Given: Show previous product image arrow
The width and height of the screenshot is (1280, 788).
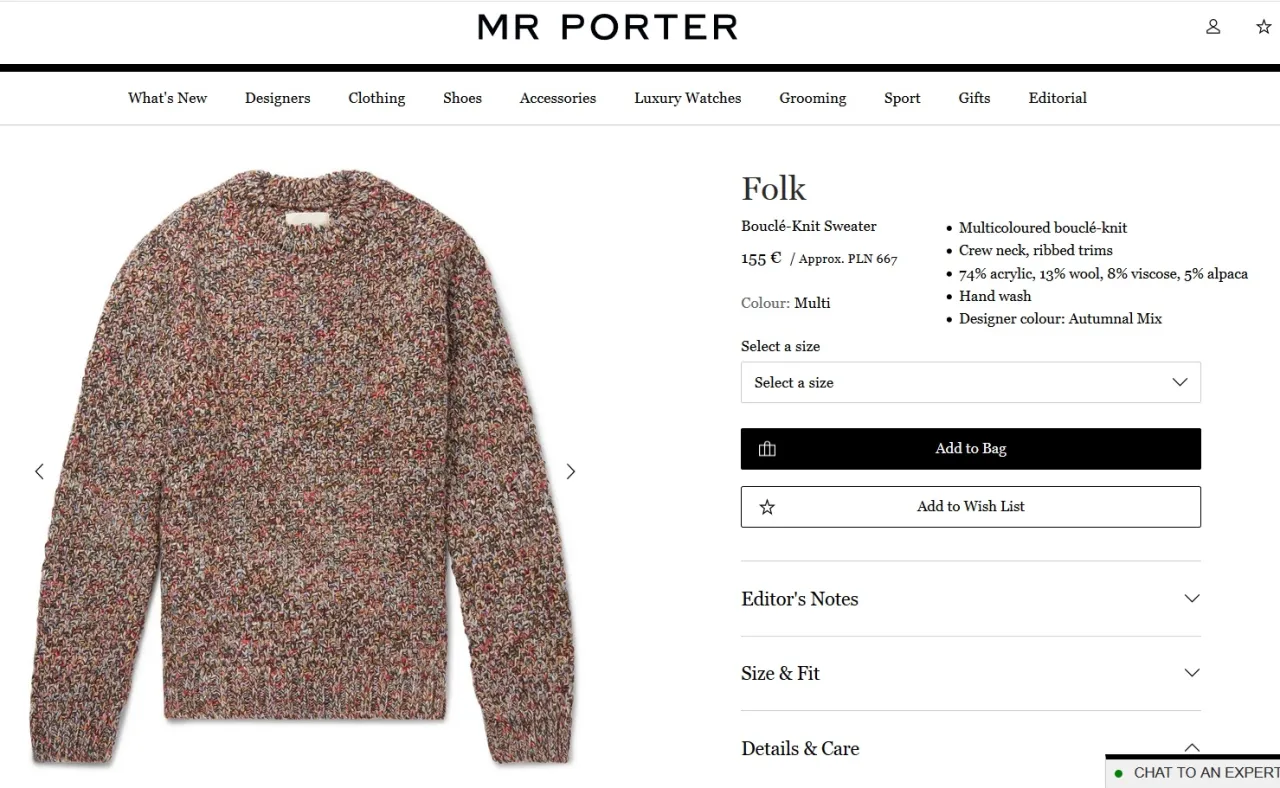Looking at the screenshot, I should [x=40, y=471].
